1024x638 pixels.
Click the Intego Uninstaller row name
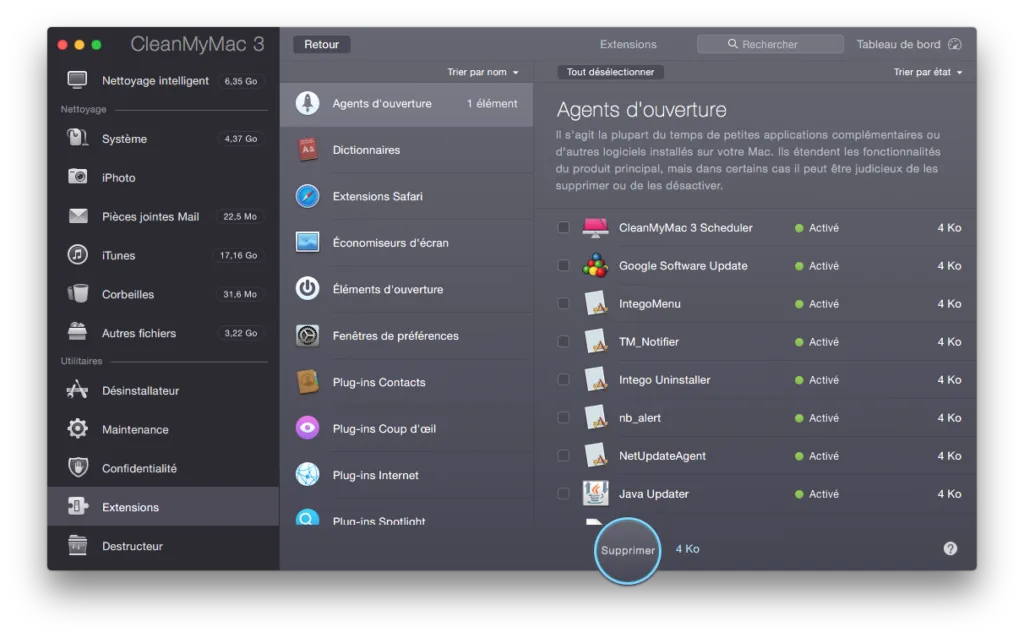point(664,380)
